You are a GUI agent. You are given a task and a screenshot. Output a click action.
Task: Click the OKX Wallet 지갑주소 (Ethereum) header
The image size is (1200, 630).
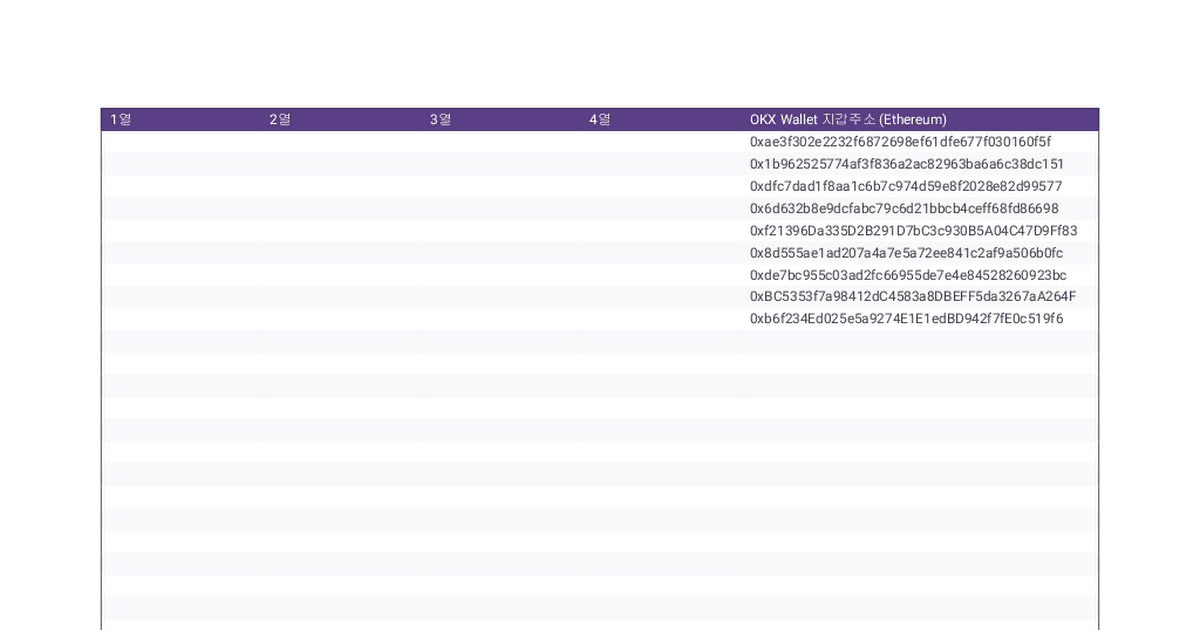(x=848, y=120)
